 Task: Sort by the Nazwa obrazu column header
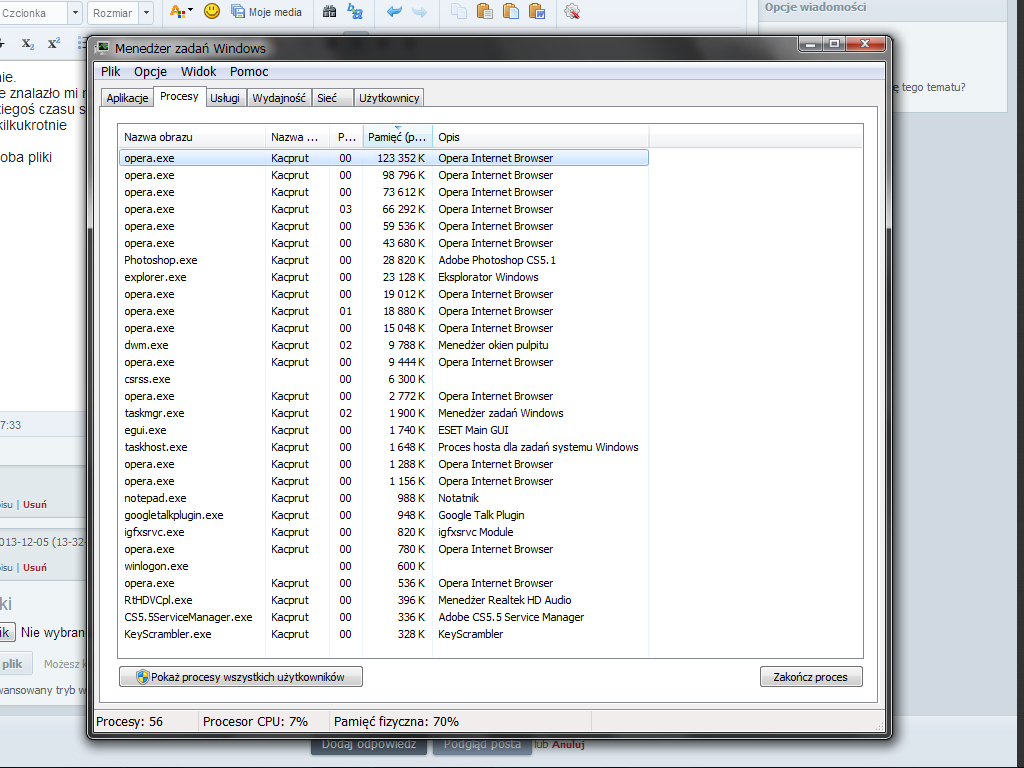[x=193, y=137]
